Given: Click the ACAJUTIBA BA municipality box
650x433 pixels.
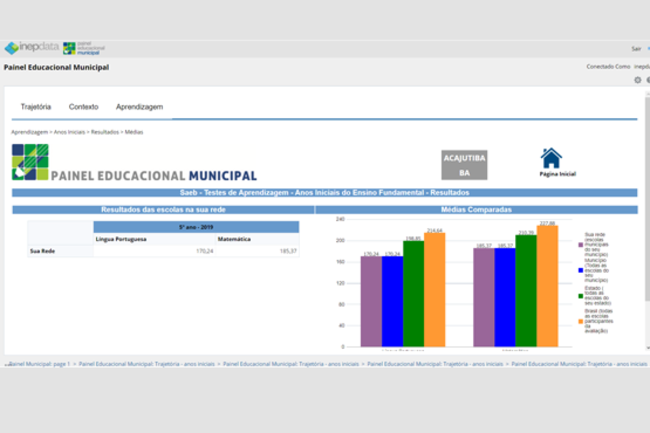Looking at the screenshot, I should [x=463, y=165].
